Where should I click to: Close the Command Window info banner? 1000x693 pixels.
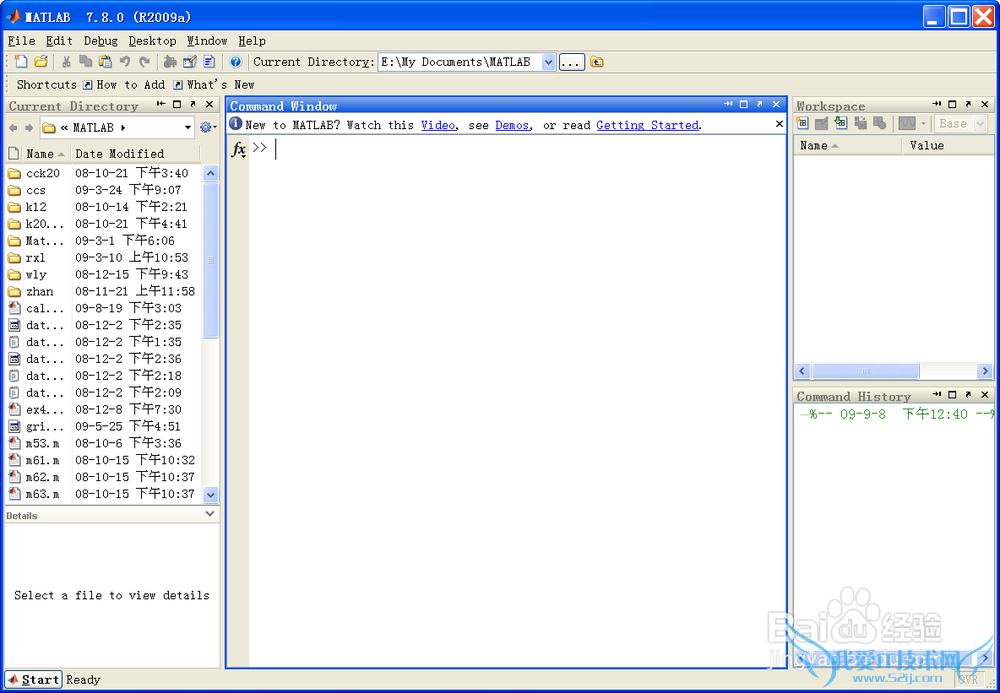pyautogui.click(x=778, y=125)
